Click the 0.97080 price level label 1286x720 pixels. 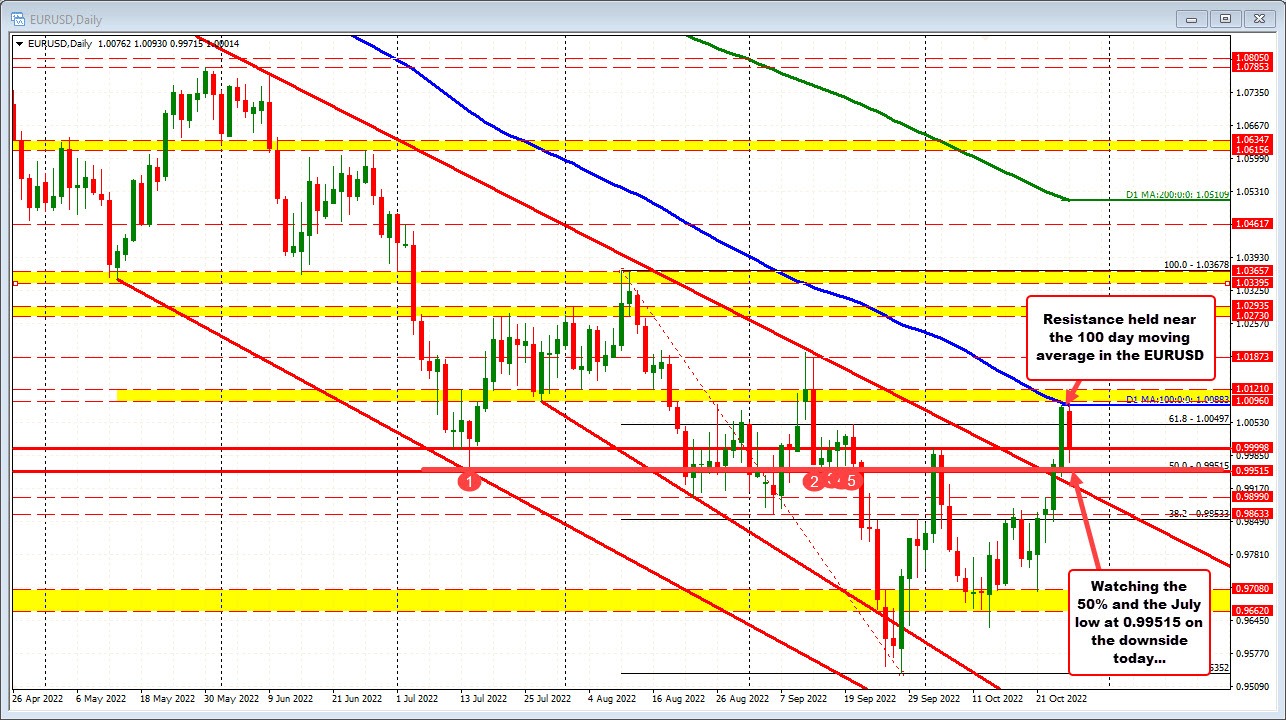click(x=1254, y=588)
